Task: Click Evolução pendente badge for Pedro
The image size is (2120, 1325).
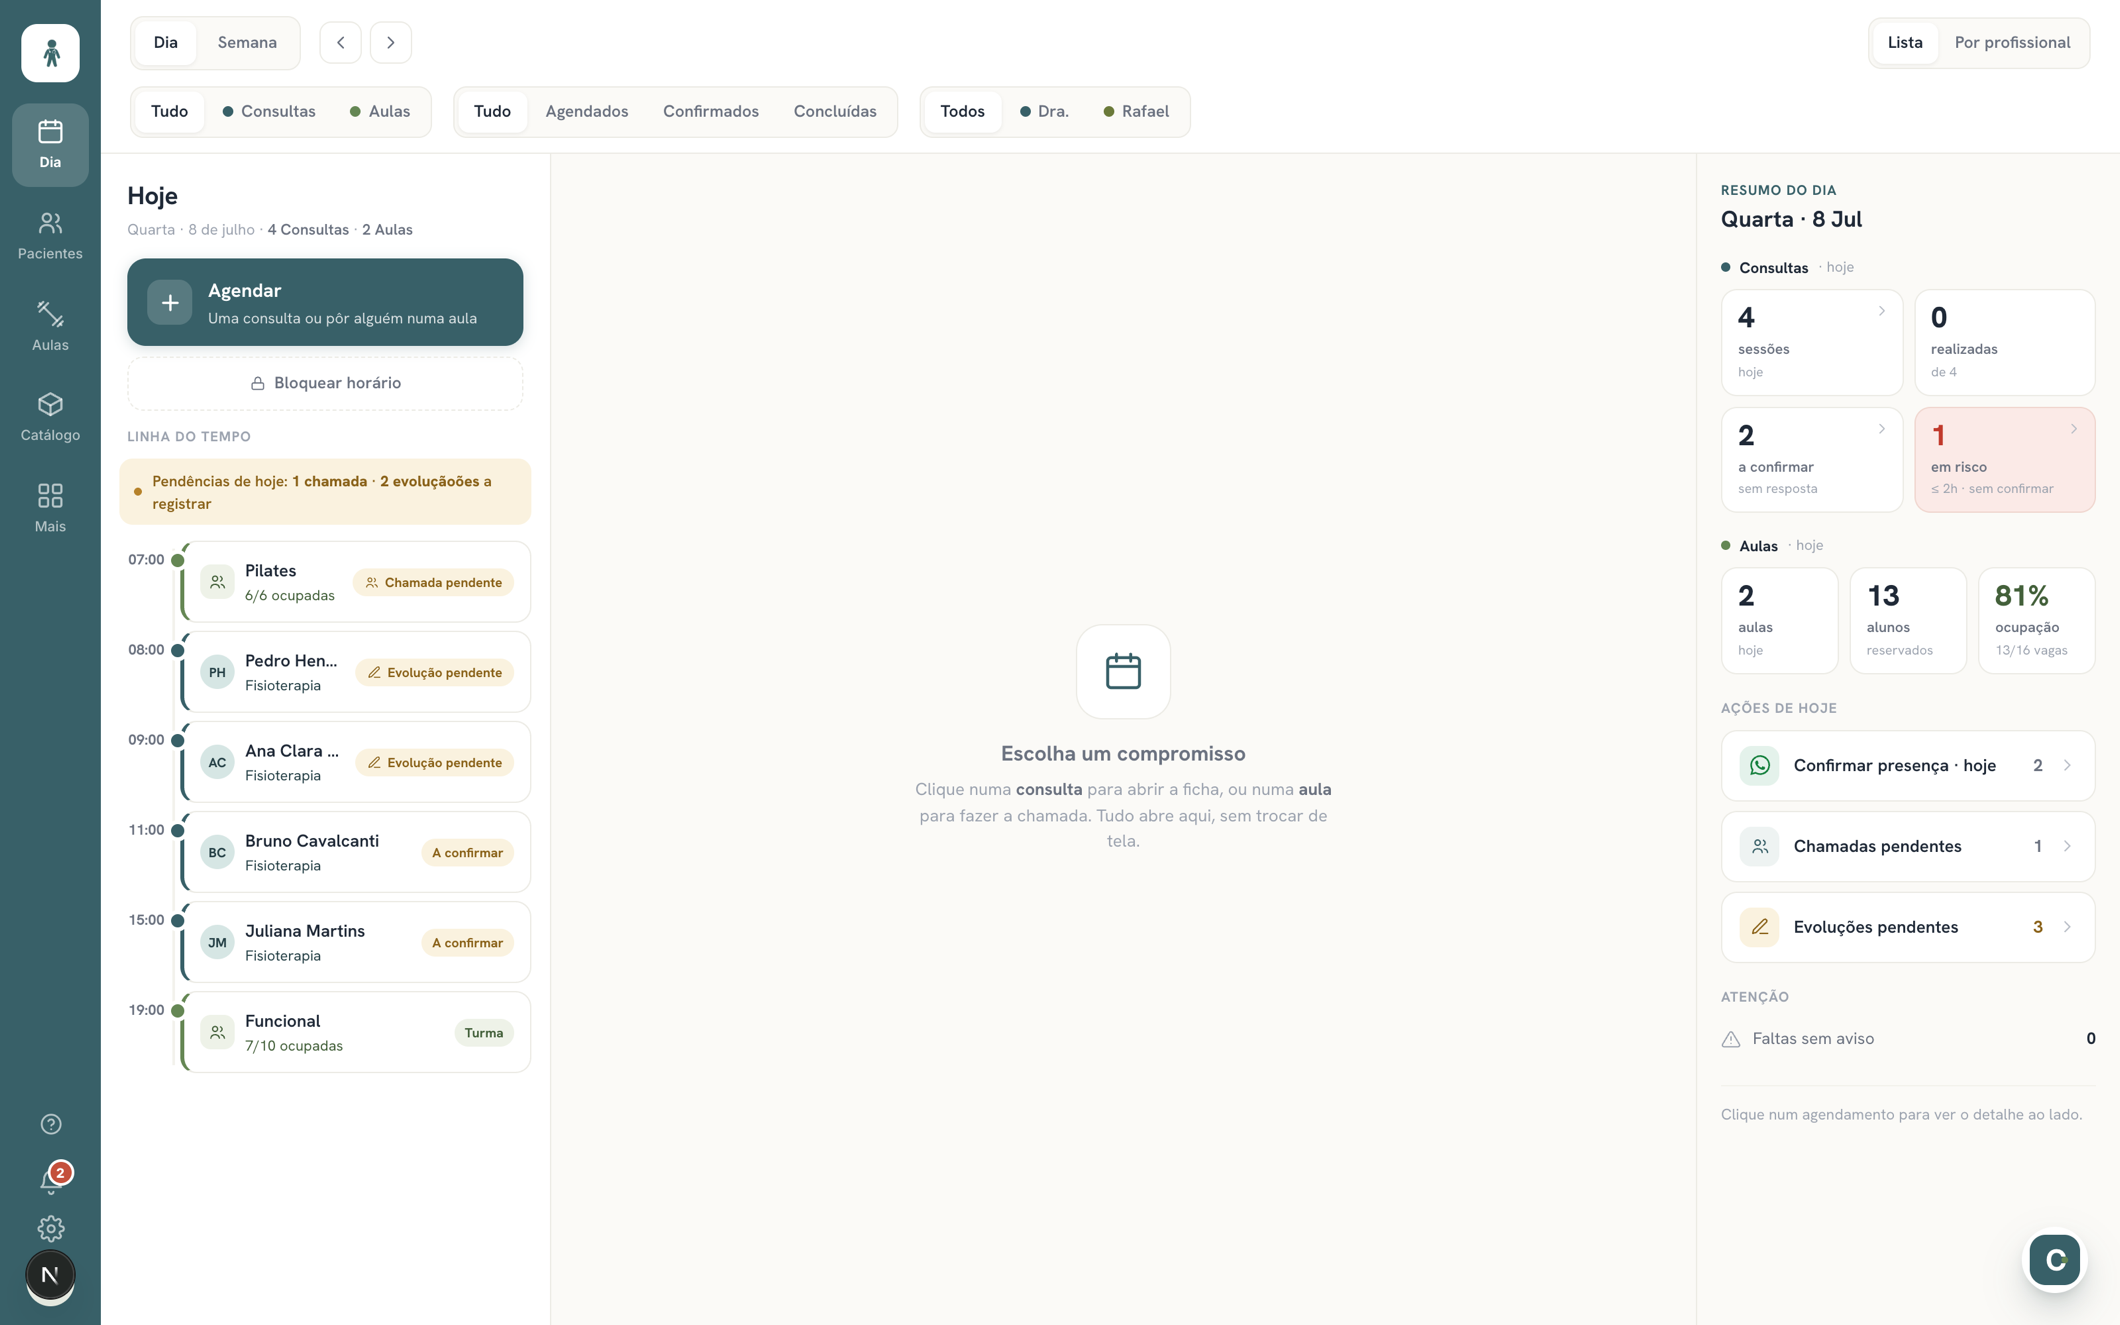Action: (434, 673)
